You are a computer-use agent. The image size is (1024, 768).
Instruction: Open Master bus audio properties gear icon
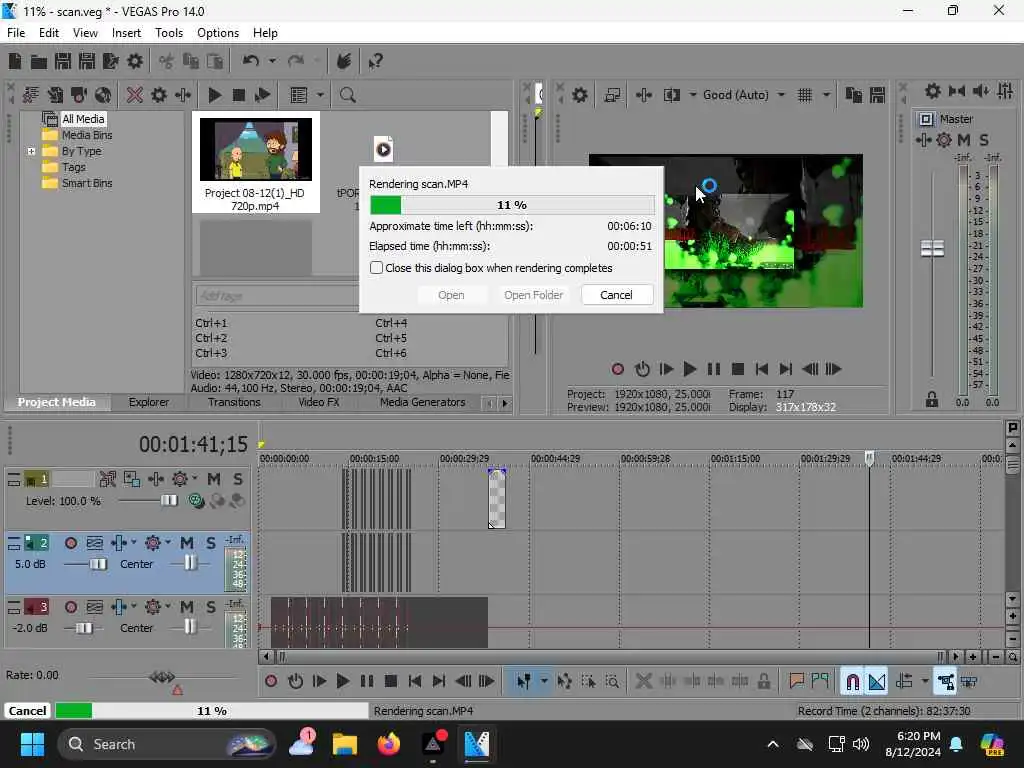[933, 91]
